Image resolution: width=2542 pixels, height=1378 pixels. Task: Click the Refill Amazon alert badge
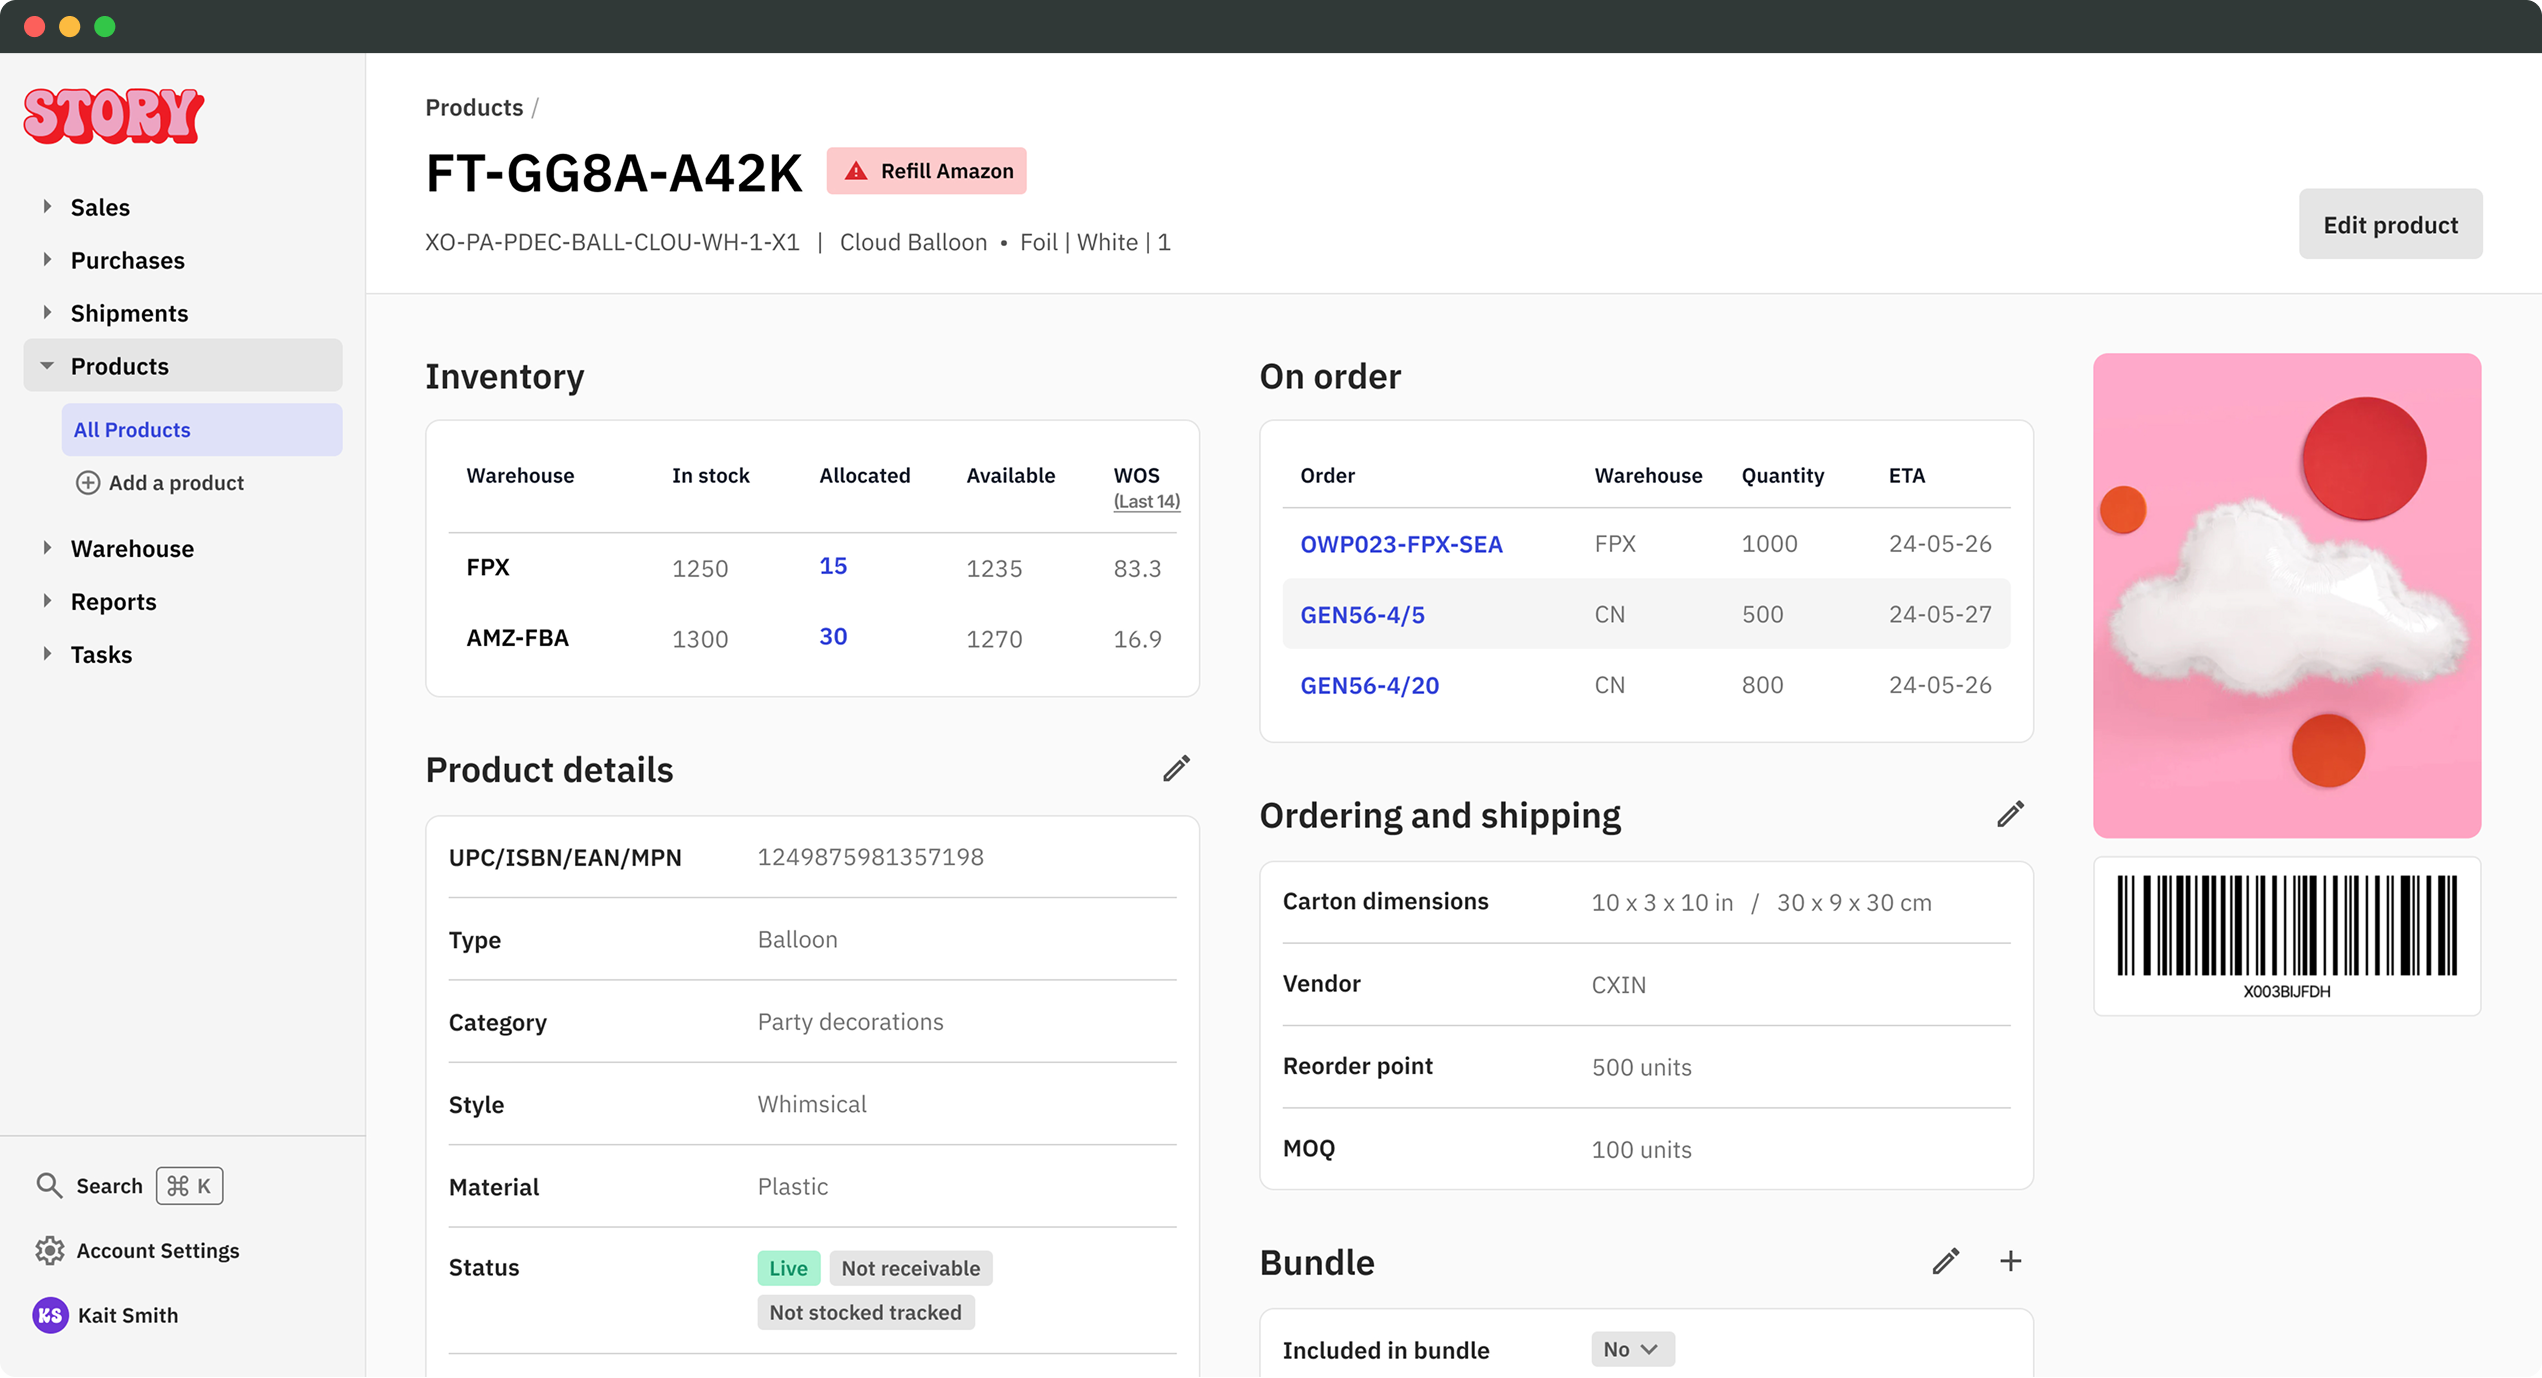click(x=926, y=171)
